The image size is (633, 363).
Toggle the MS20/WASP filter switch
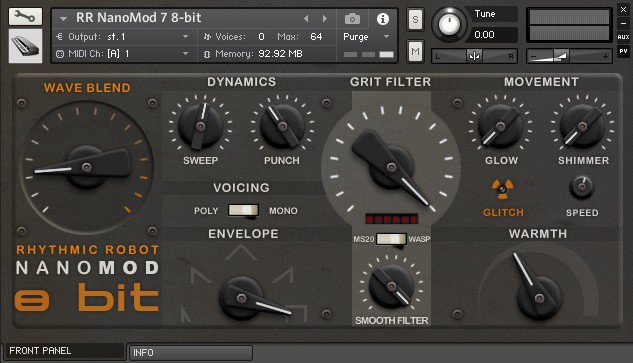[x=391, y=239]
